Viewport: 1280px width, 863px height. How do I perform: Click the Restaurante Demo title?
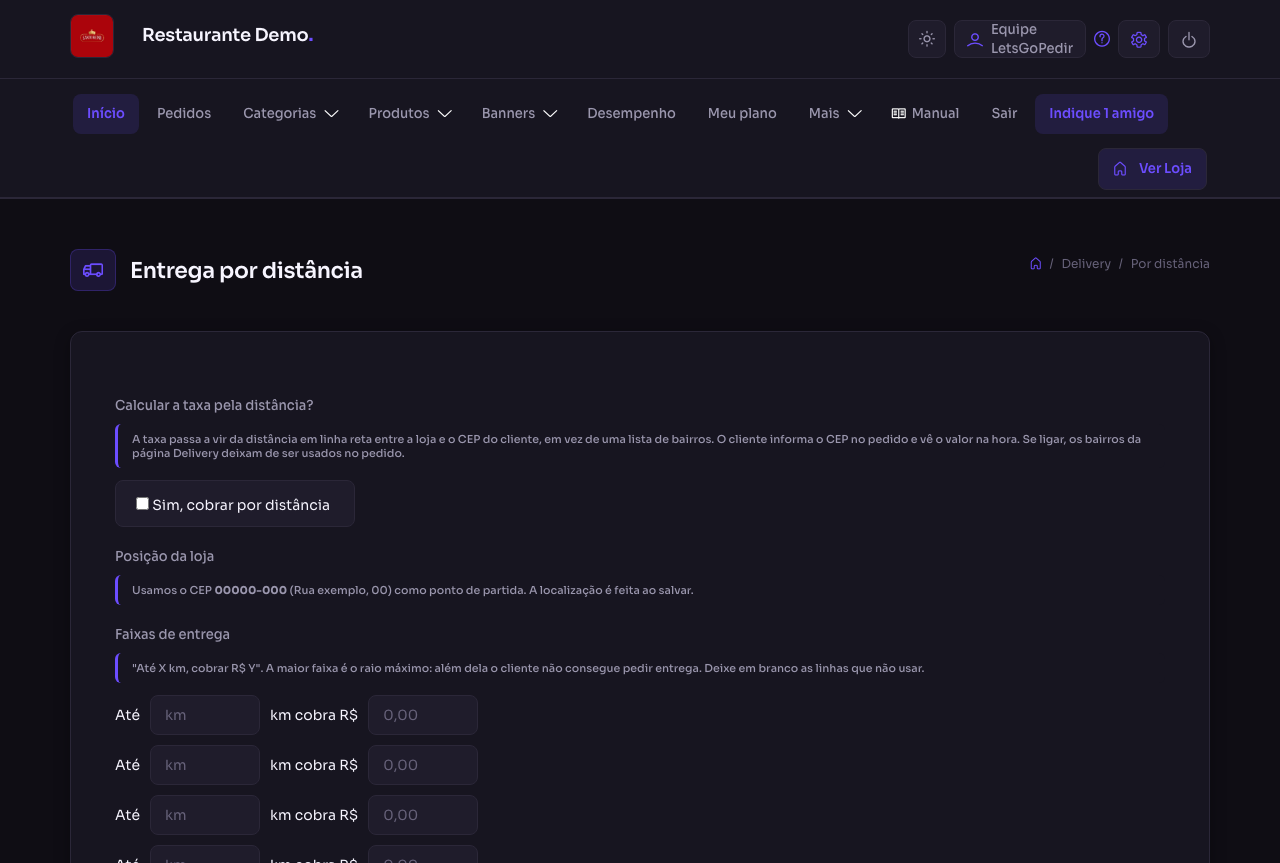click(228, 35)
